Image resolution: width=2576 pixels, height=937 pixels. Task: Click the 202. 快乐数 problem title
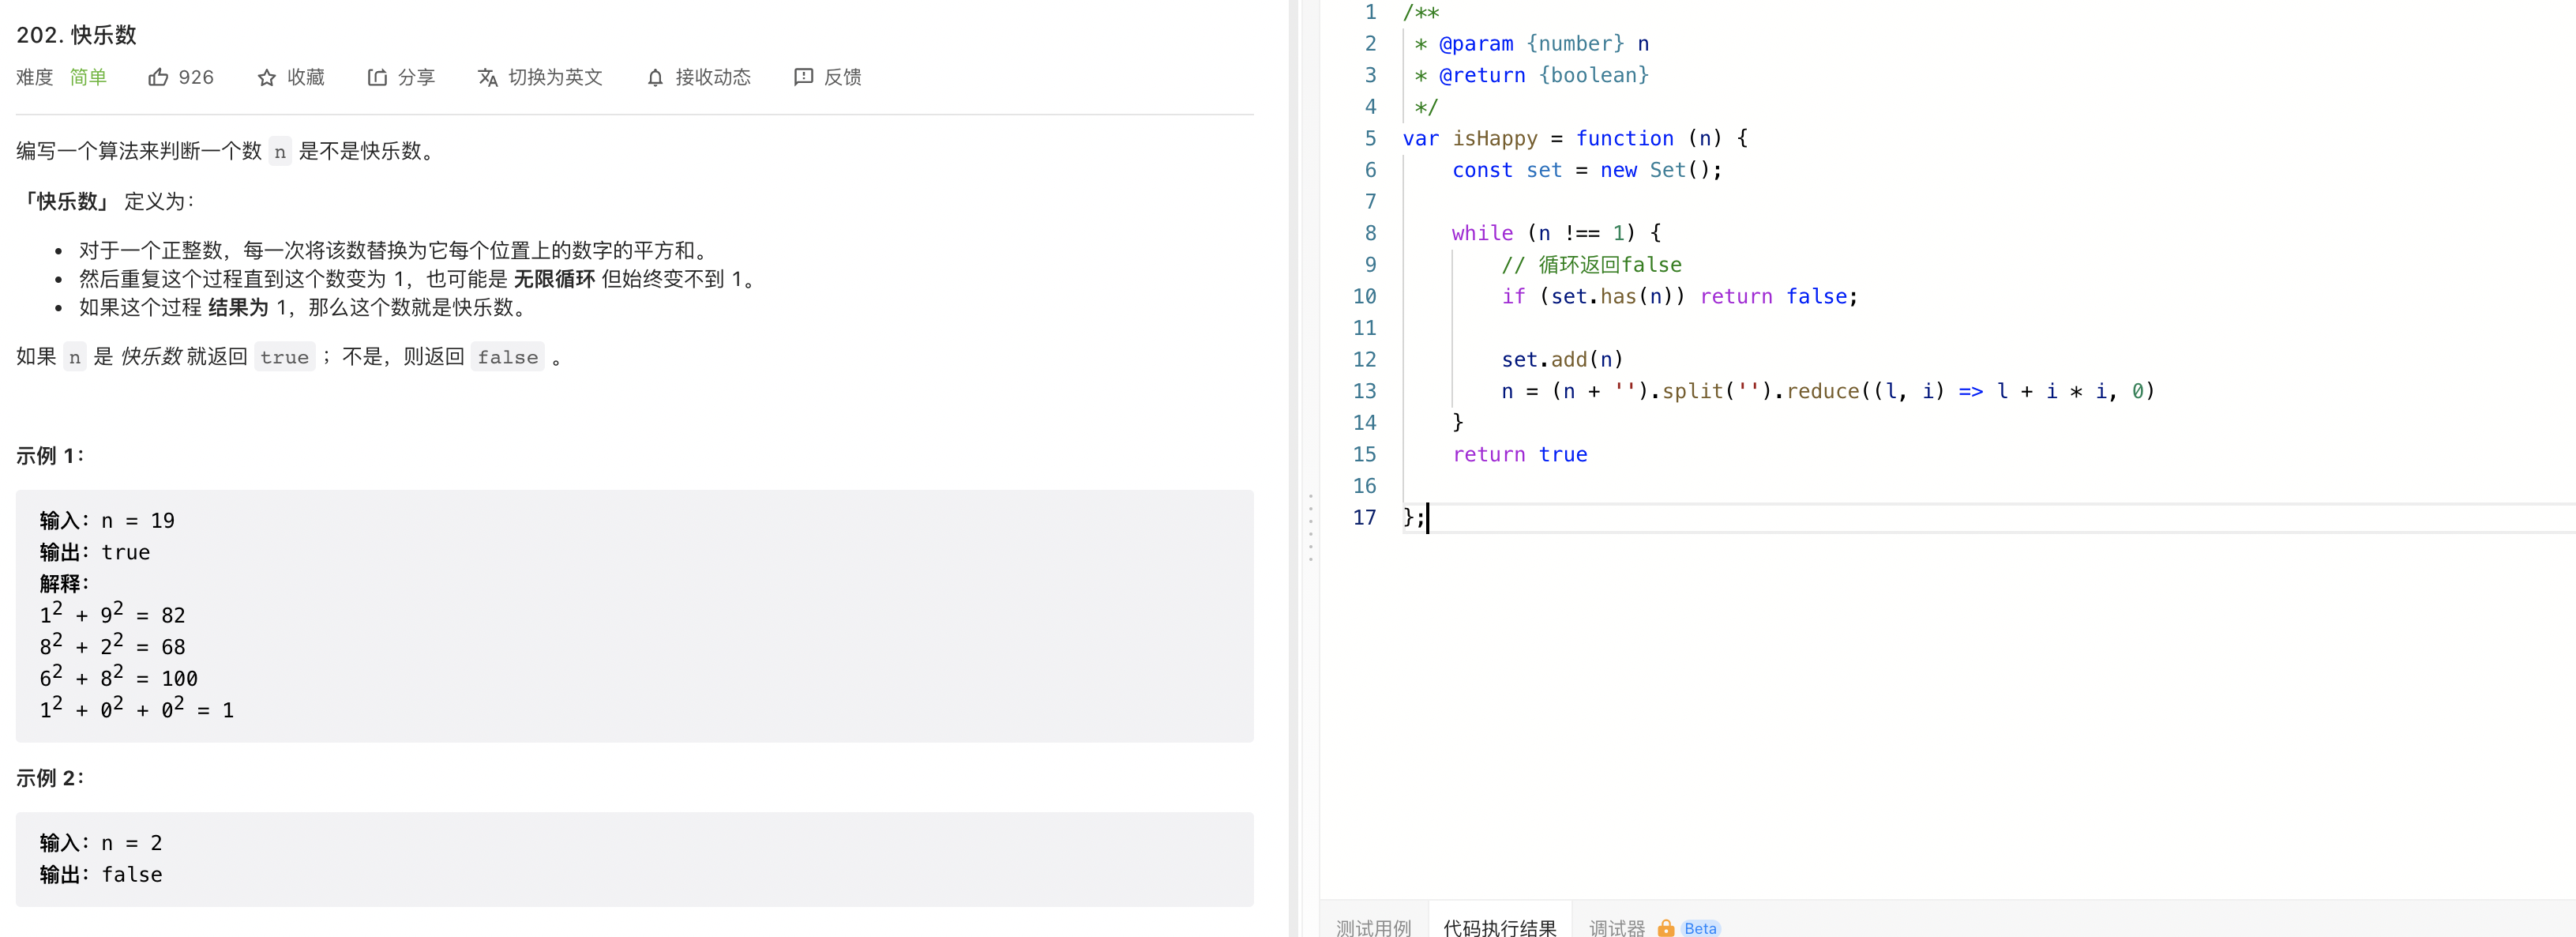[76, 35]
